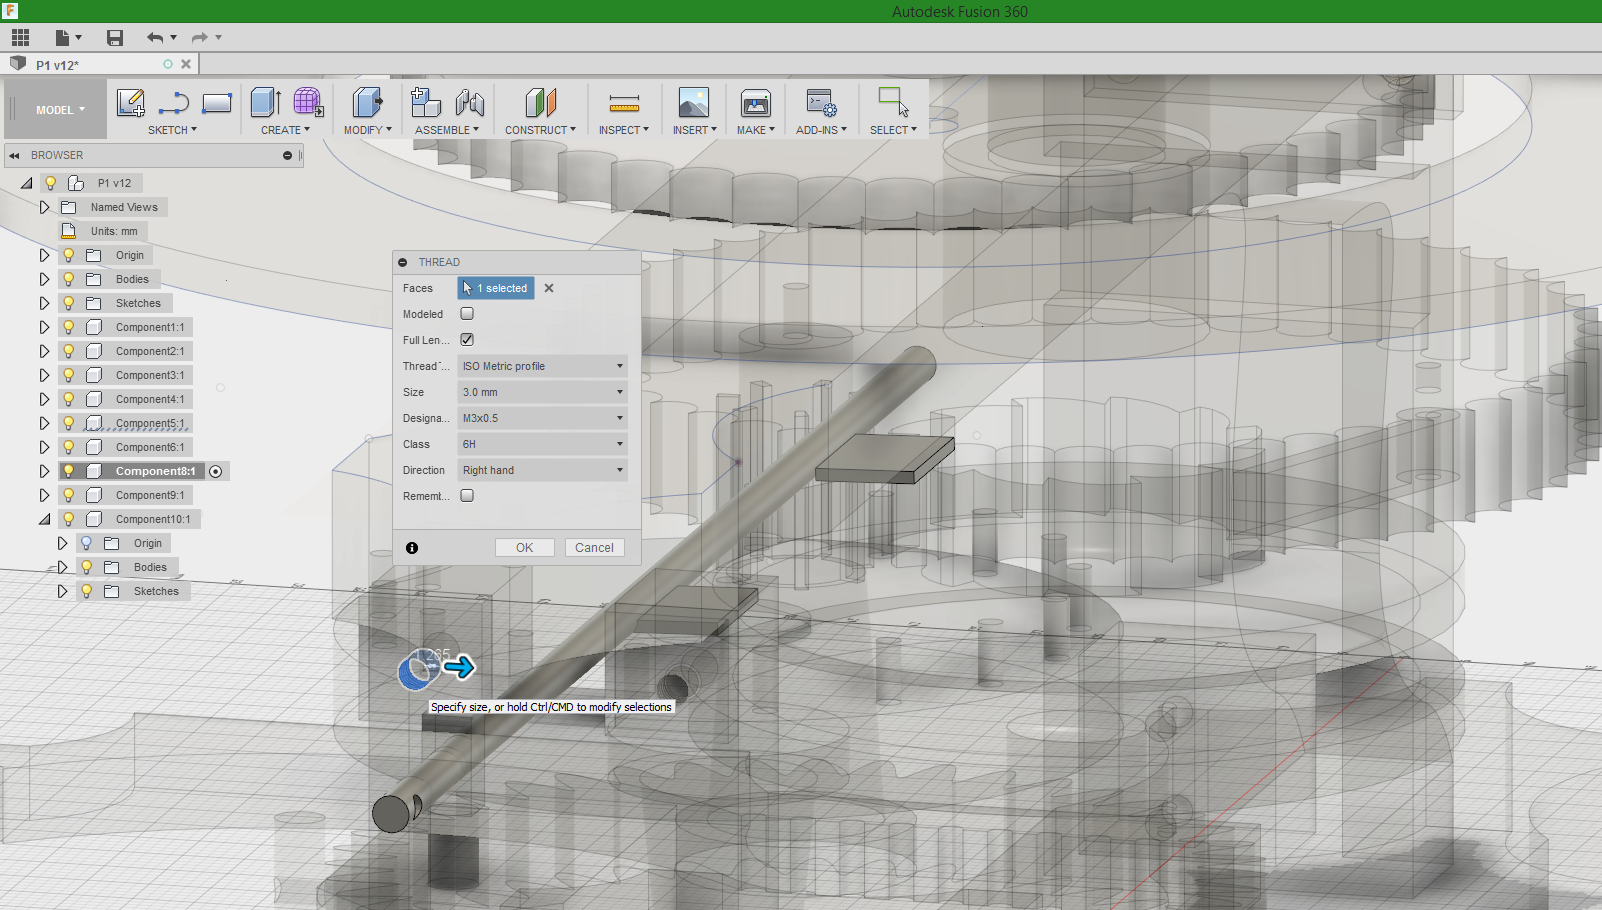Close the P1 v12 document tab
The height and width of the screenshot is (910, 1602).
186,64
